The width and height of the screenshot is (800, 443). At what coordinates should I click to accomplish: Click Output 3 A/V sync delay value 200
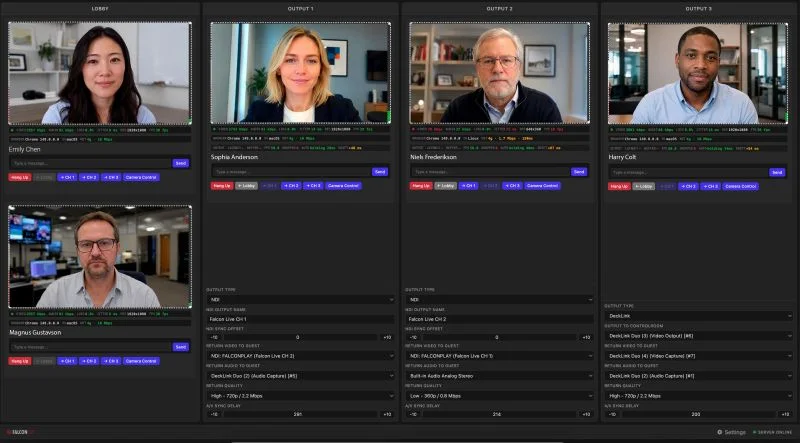(698, 414)
